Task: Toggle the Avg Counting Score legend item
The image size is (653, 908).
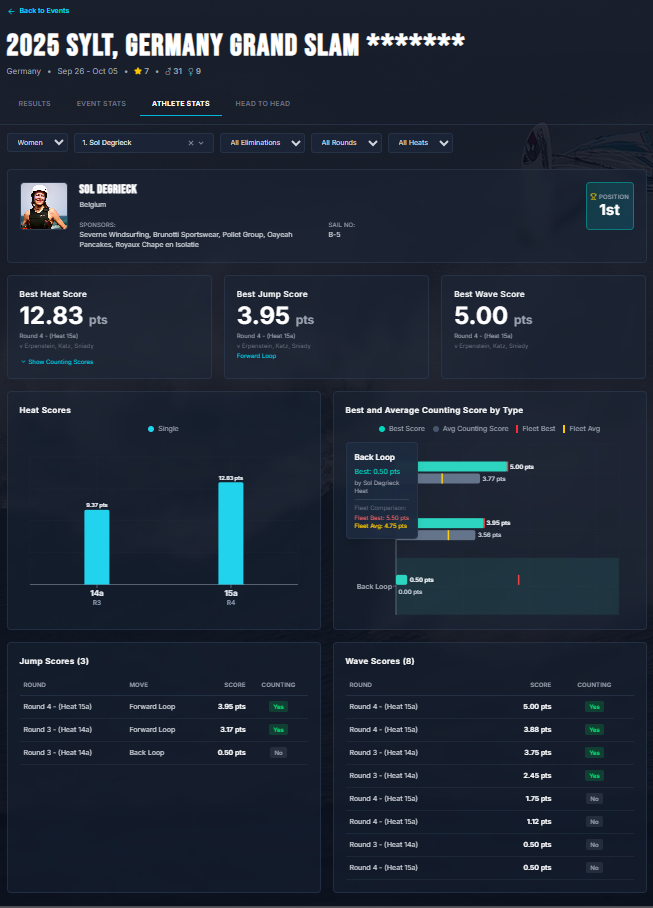Action: [x=471, y=429]
